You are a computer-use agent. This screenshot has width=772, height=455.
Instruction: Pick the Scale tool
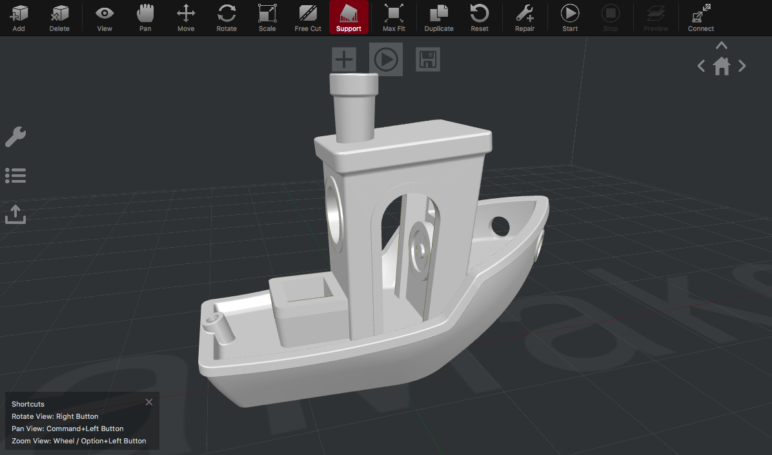point(267,16)
